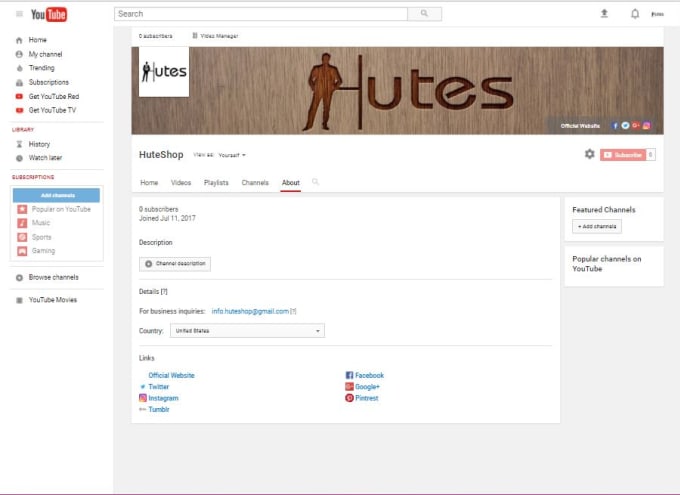The width and height of the screenshot is (680, 495).
Task: Open channel settings gear icon
Action: (589, 154)
